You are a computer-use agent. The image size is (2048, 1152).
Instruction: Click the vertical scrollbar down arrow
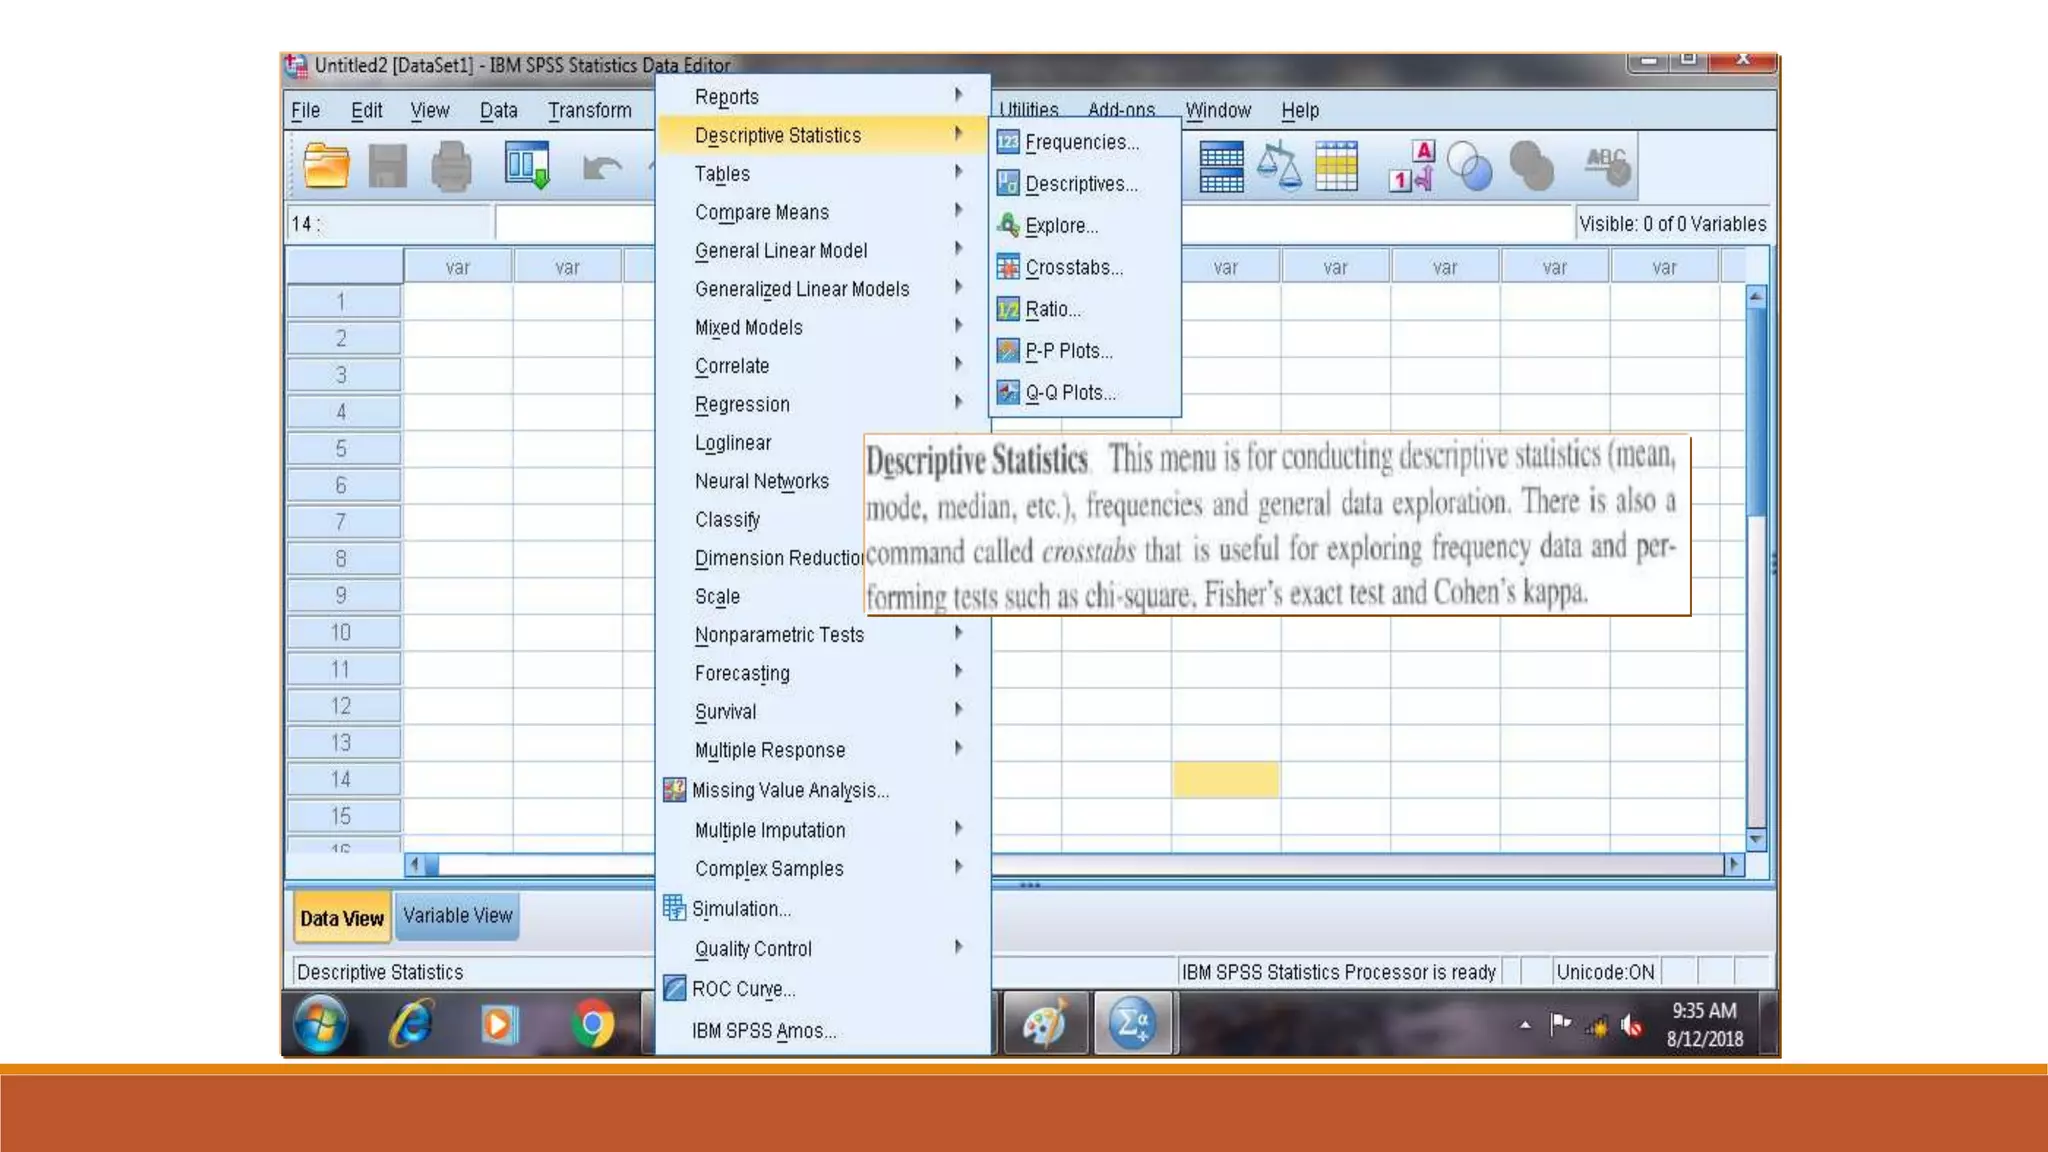pyautogui.click(x=1756, y=839)
